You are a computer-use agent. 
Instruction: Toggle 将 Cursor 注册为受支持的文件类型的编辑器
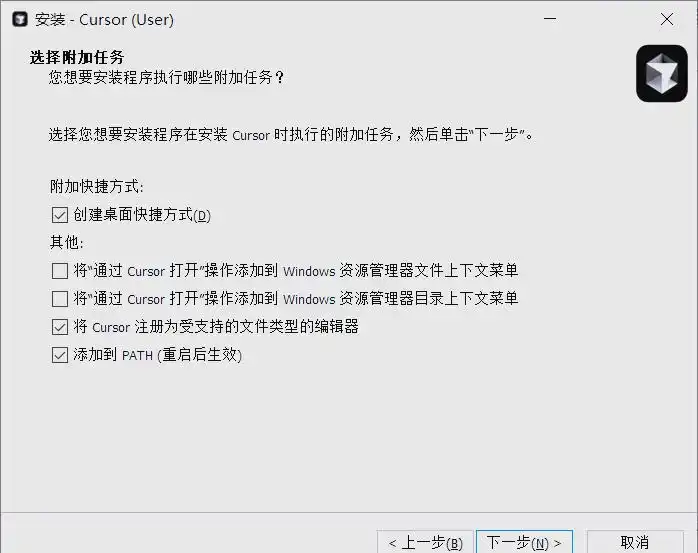pos(60,327)
